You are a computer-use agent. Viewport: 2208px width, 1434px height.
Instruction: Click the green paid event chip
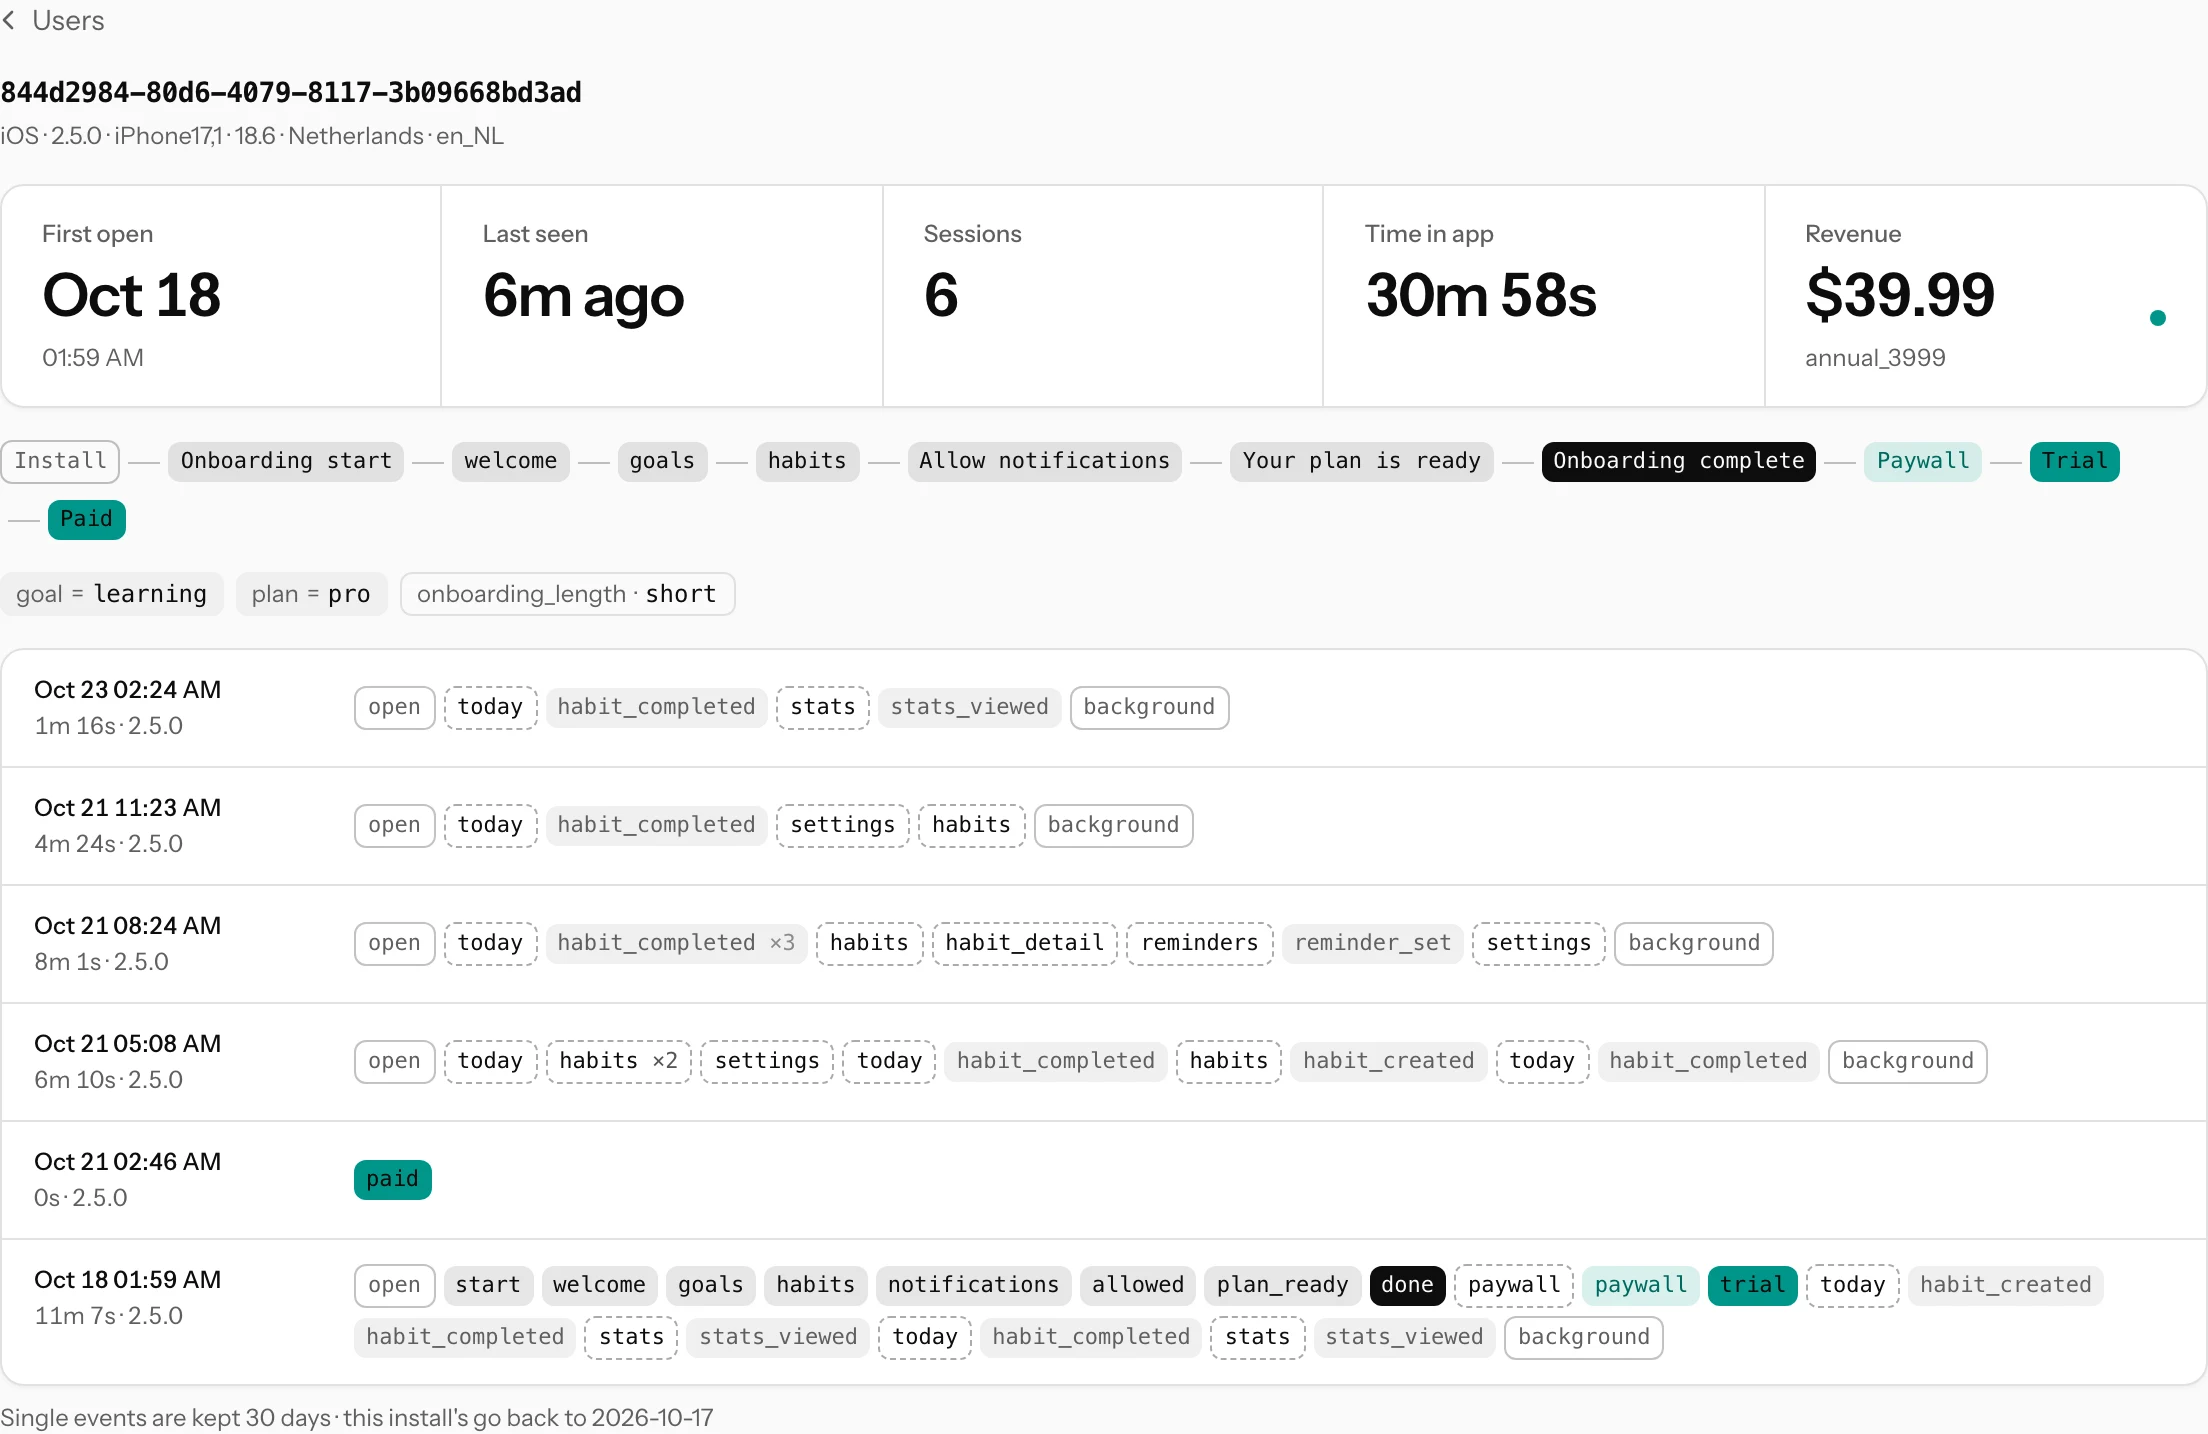[x=392, y=1180]
